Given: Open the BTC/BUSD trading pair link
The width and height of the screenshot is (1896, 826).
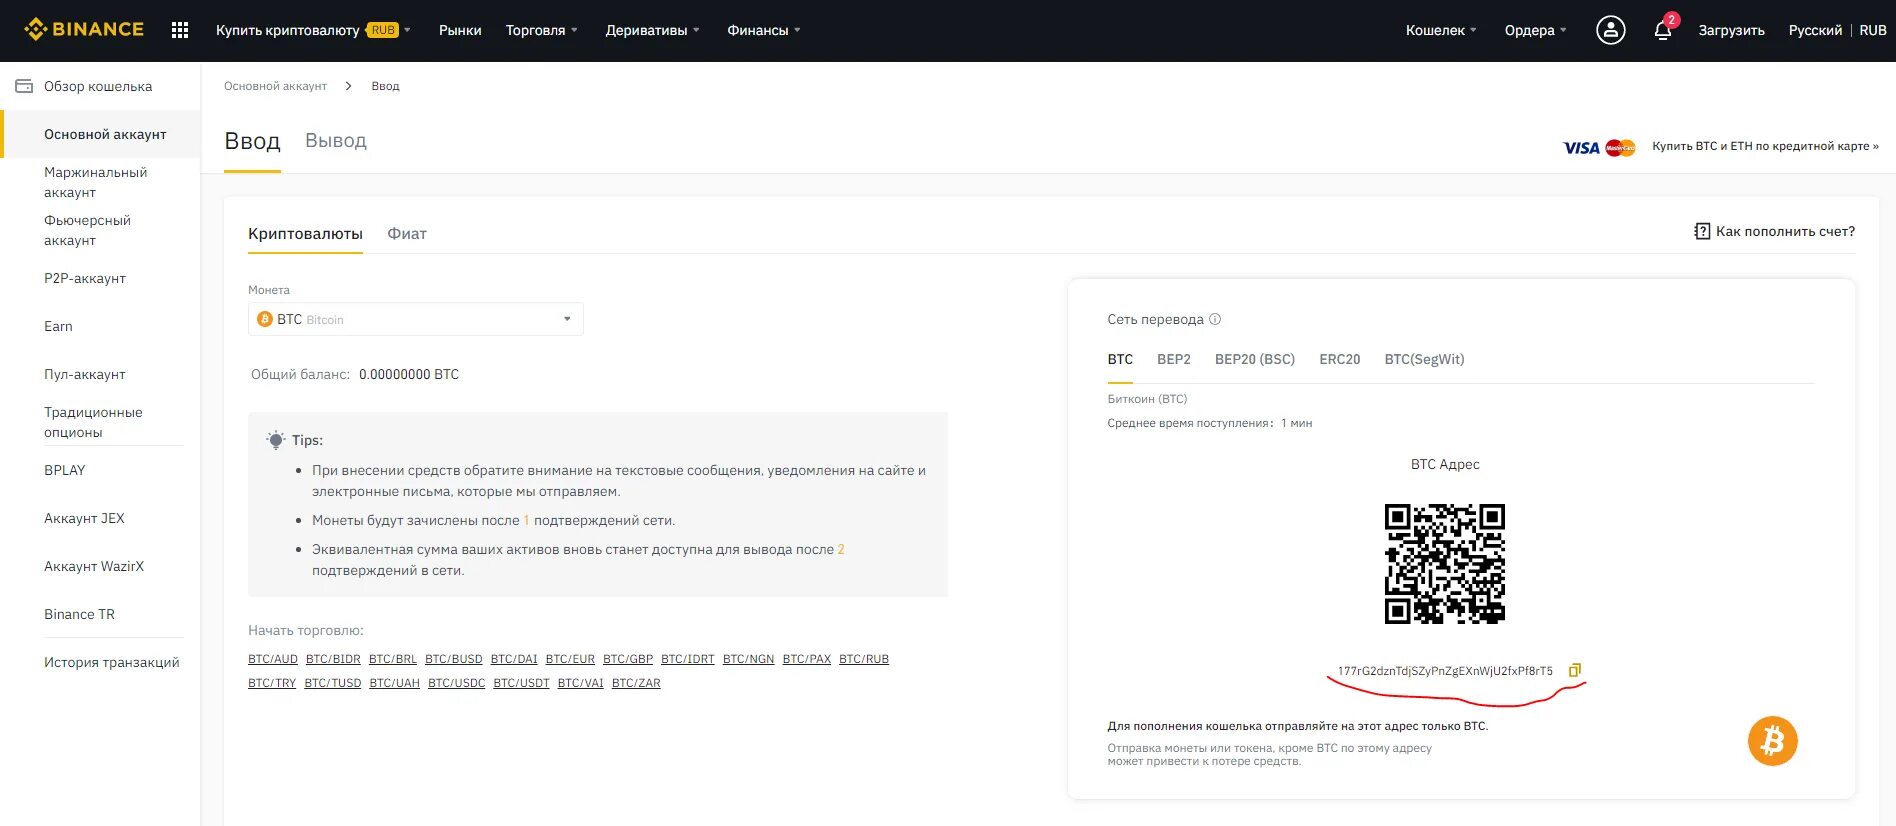Looking at the screenshot, I should click(454, 659).
